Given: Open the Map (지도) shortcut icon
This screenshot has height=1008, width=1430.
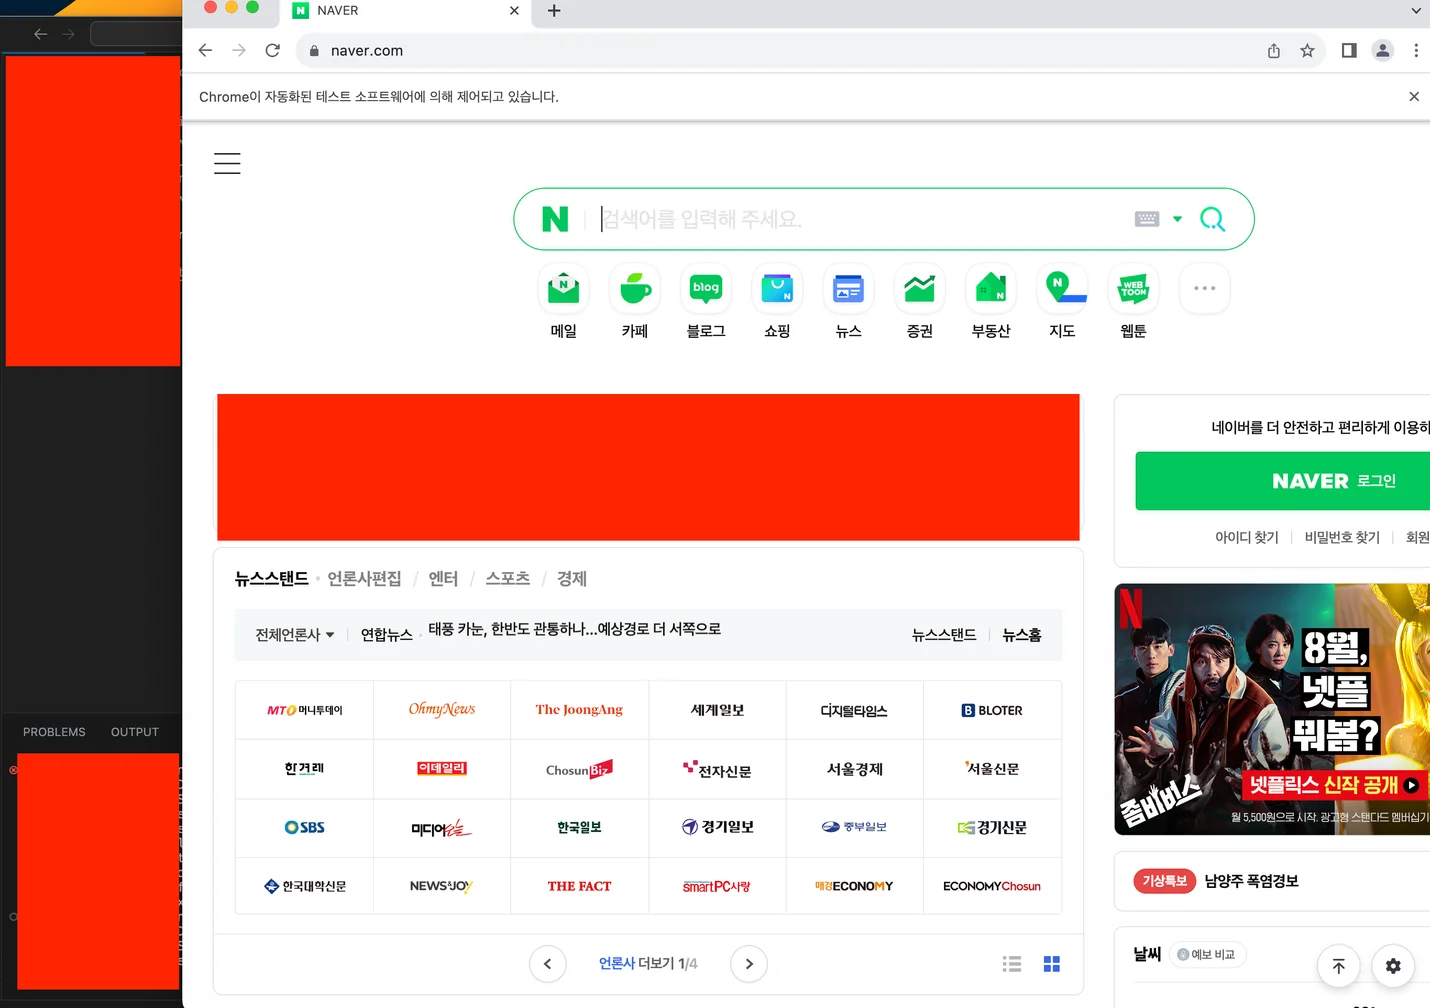Looking at the screenshot, I should 1062,289.
